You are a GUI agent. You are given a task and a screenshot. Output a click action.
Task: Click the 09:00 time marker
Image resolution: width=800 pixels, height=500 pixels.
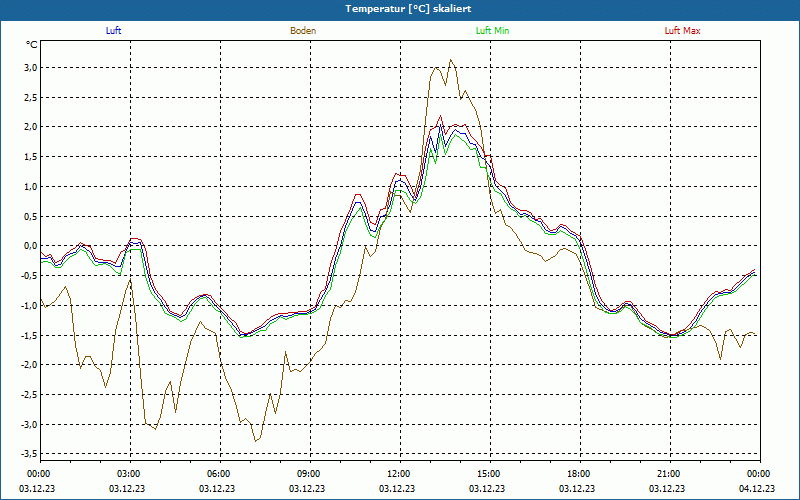(x=309, y=474)
